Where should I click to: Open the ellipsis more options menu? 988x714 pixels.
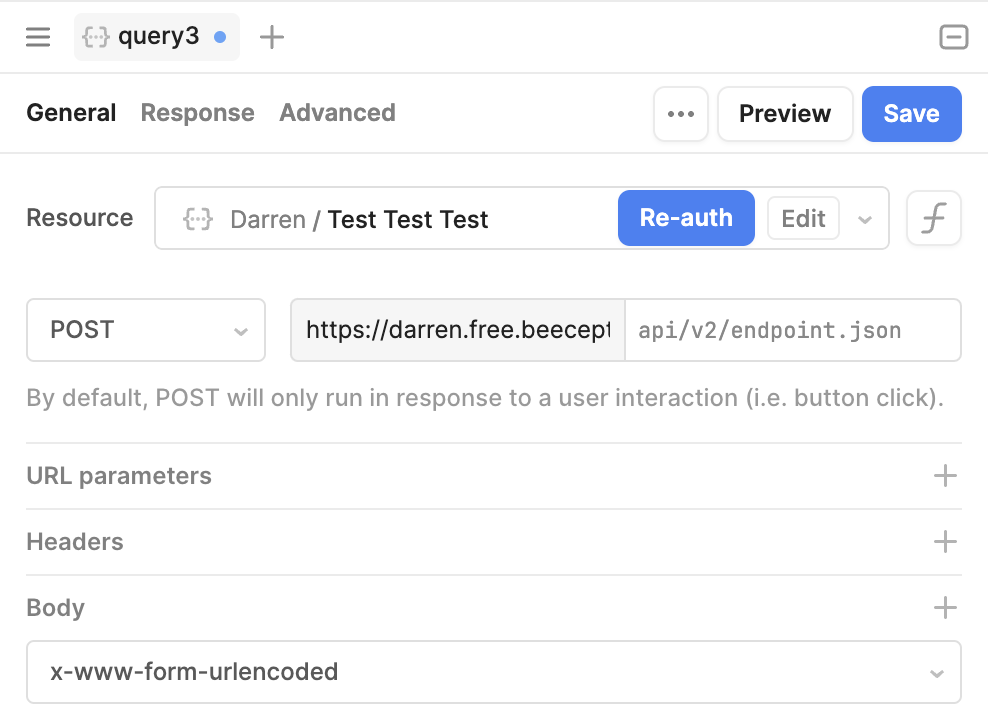pyautogui.click(x=681, y=114)
